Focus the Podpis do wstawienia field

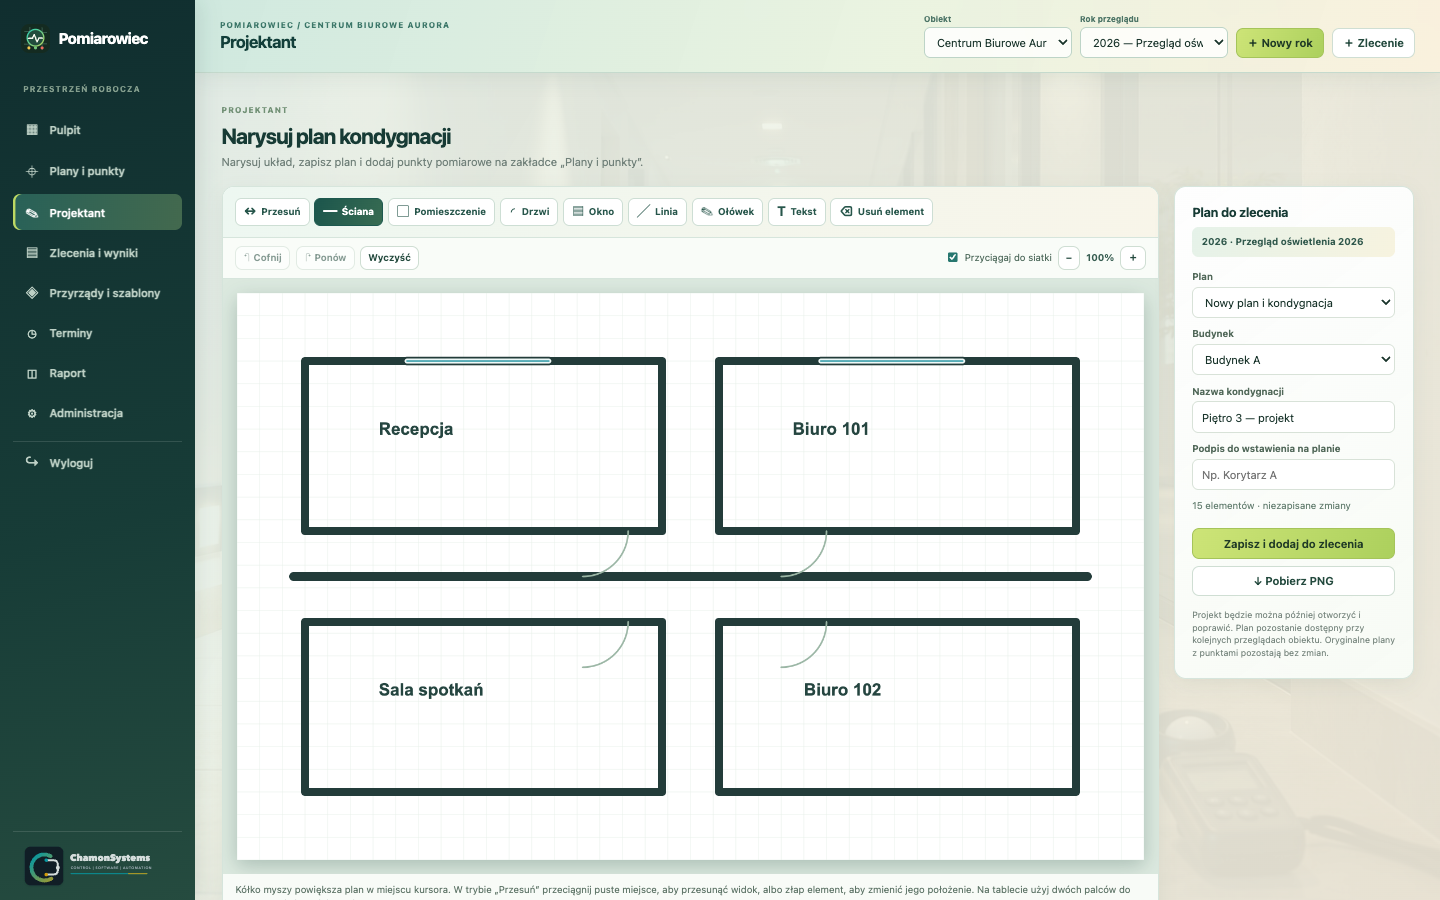[1293, 475]
